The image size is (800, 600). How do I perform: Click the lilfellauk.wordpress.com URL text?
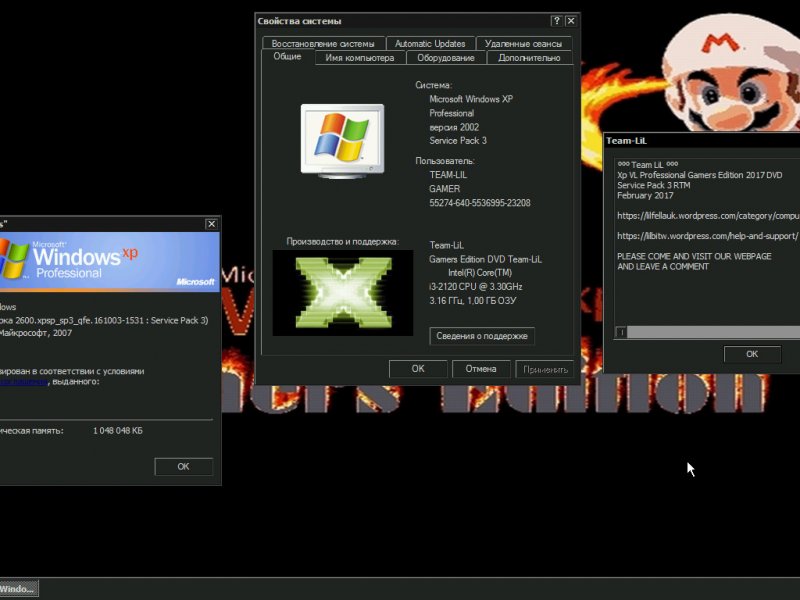tap(708, 216)
